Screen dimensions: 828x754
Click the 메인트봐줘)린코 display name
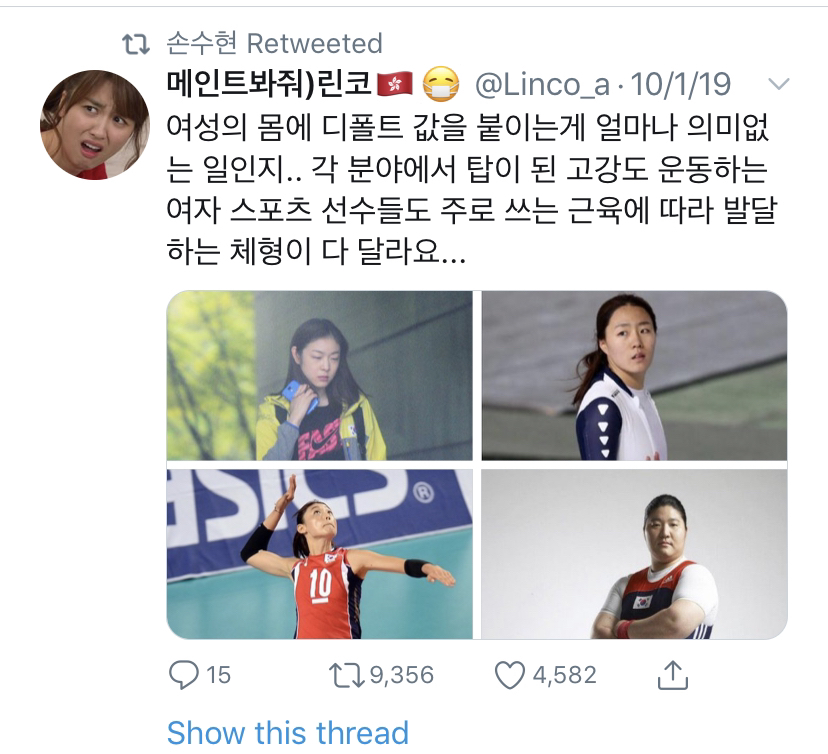pos(269,84)
